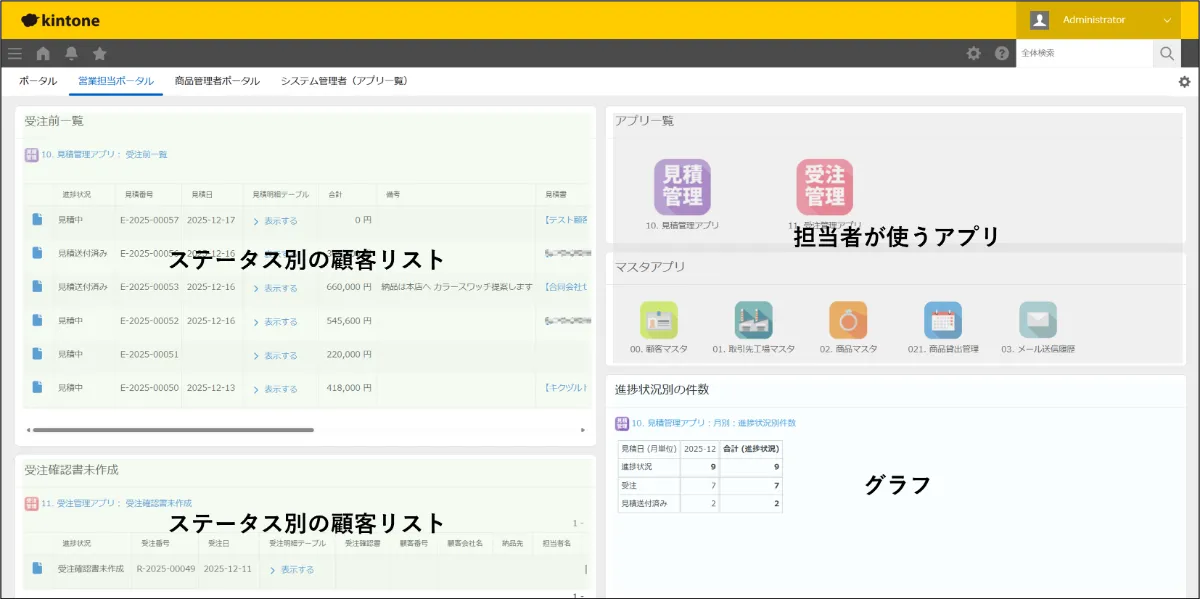Click the R-2025-00049 order number cell

point(165,568)
